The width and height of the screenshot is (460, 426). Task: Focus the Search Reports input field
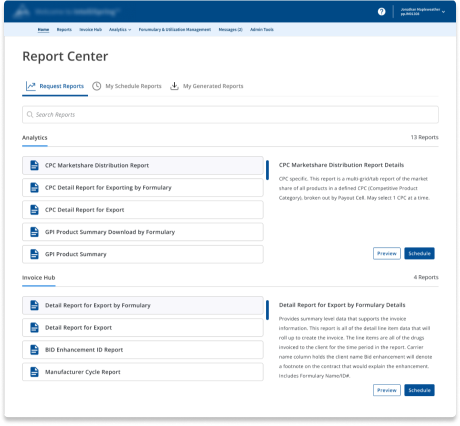pyautogui.click(x=230, y=115)
